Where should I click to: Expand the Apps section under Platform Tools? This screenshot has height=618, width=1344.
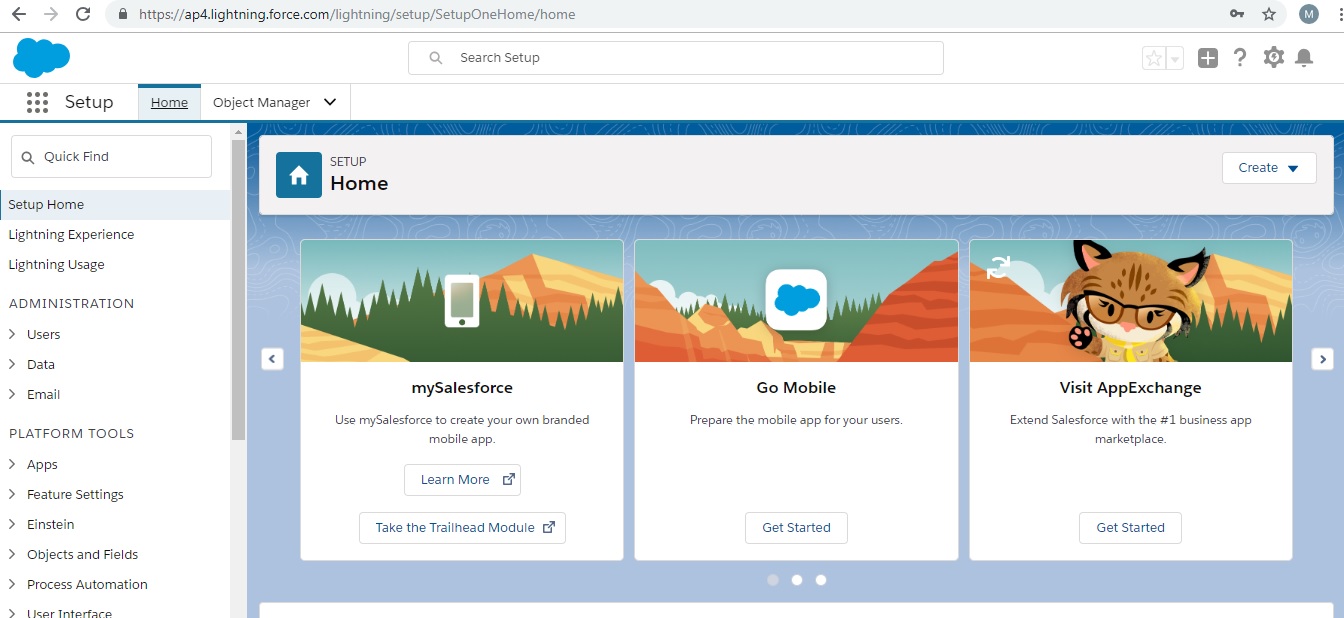tap(43, 464)
